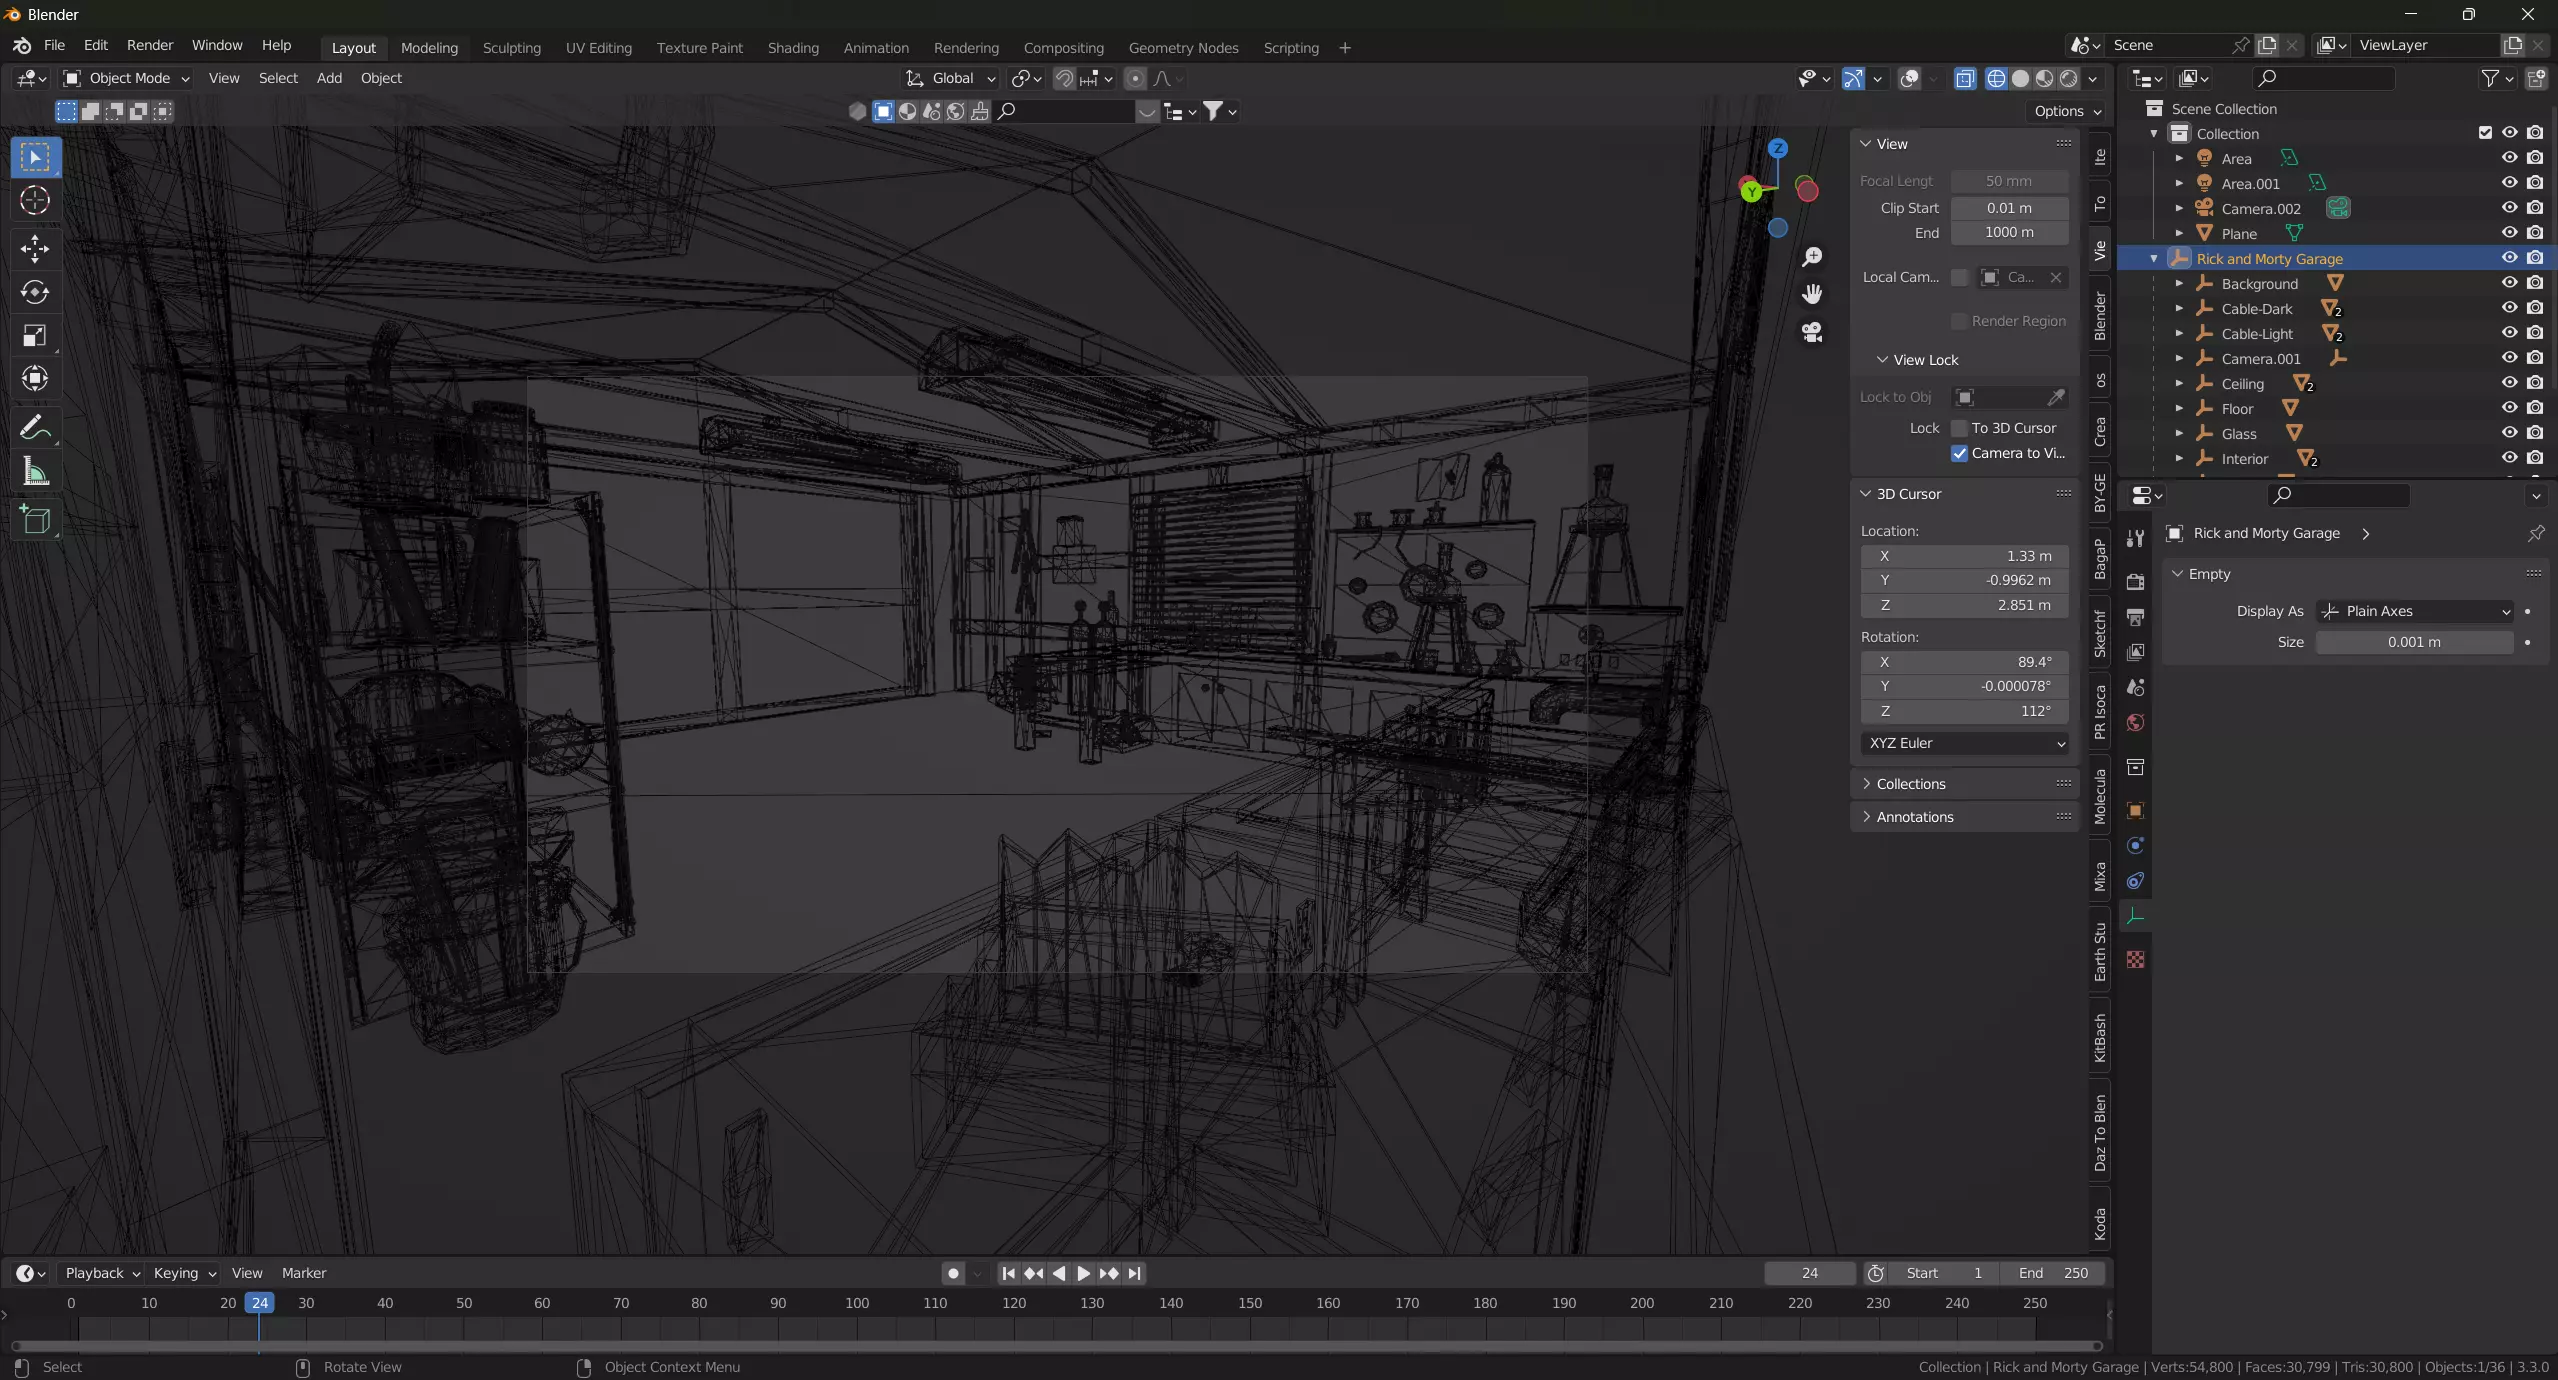Screen dimensions: 2558x1380
Task: Choose the Annotate tool
Action: [35, 428]
